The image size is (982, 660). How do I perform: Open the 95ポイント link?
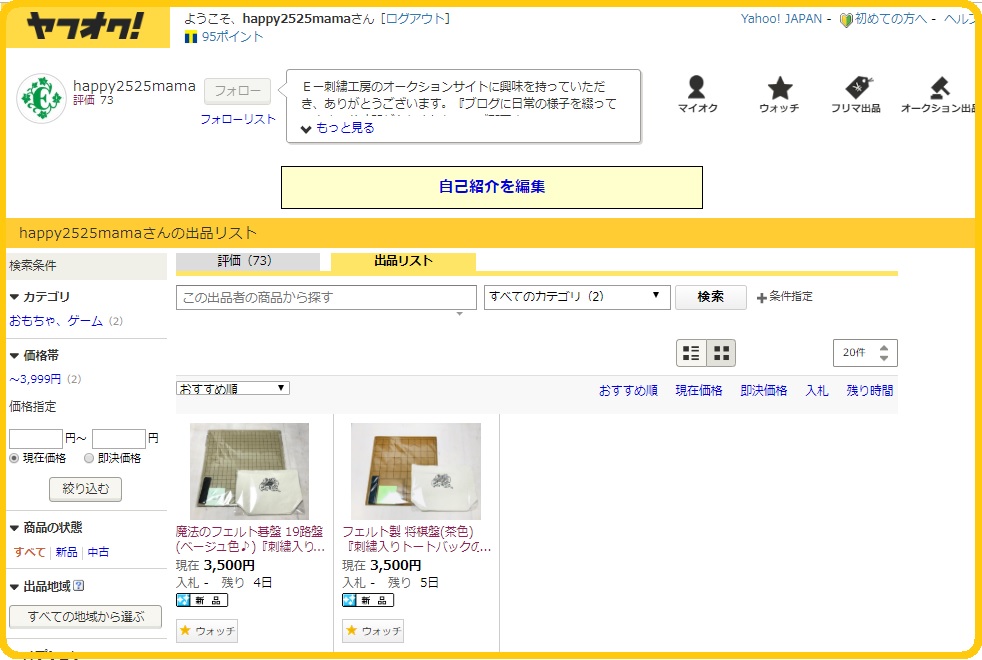click(232, 37)
